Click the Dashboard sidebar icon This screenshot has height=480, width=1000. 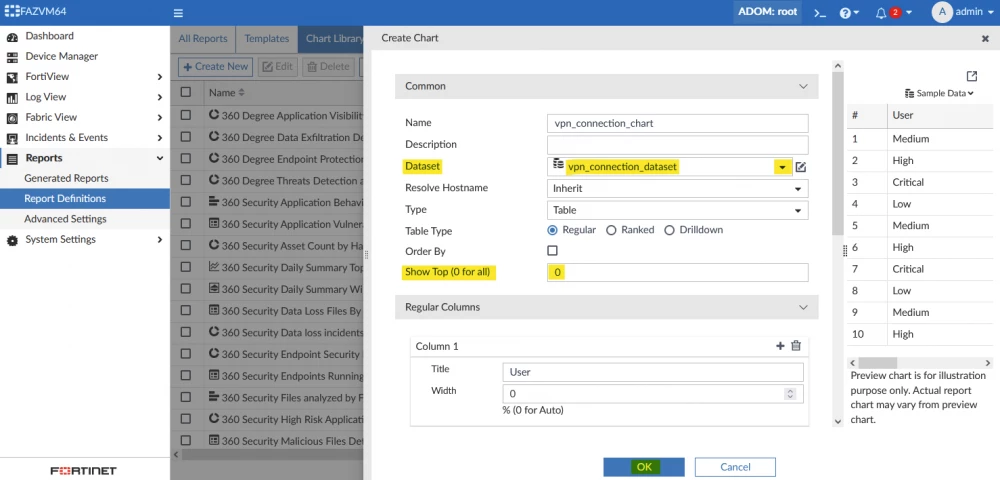pyautogui.click(x=12, y=36)
